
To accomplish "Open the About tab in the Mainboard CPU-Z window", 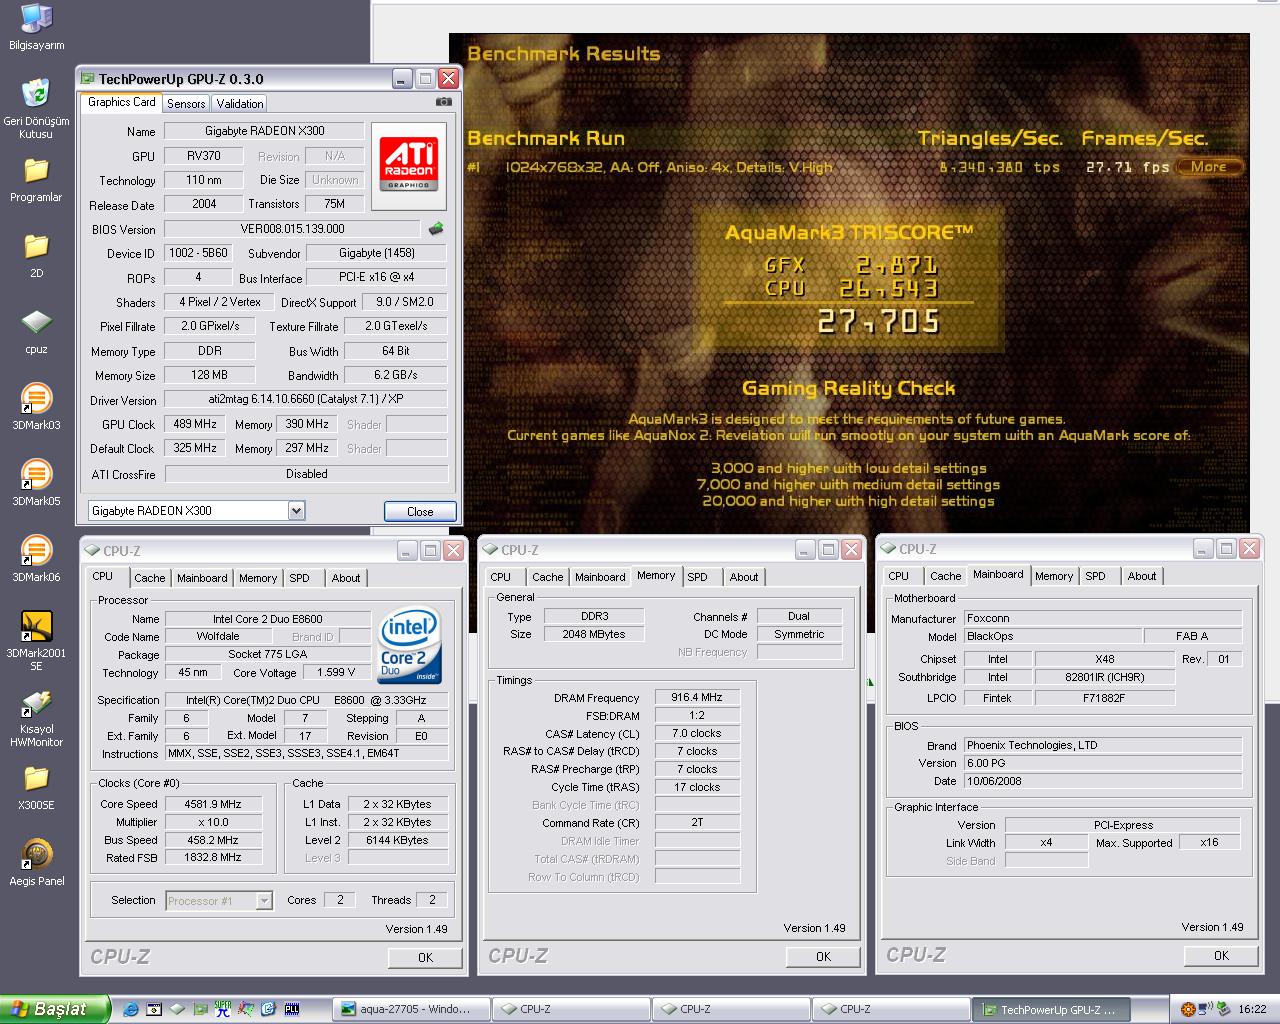I will pyautogui.click(x=1142, y=576).
